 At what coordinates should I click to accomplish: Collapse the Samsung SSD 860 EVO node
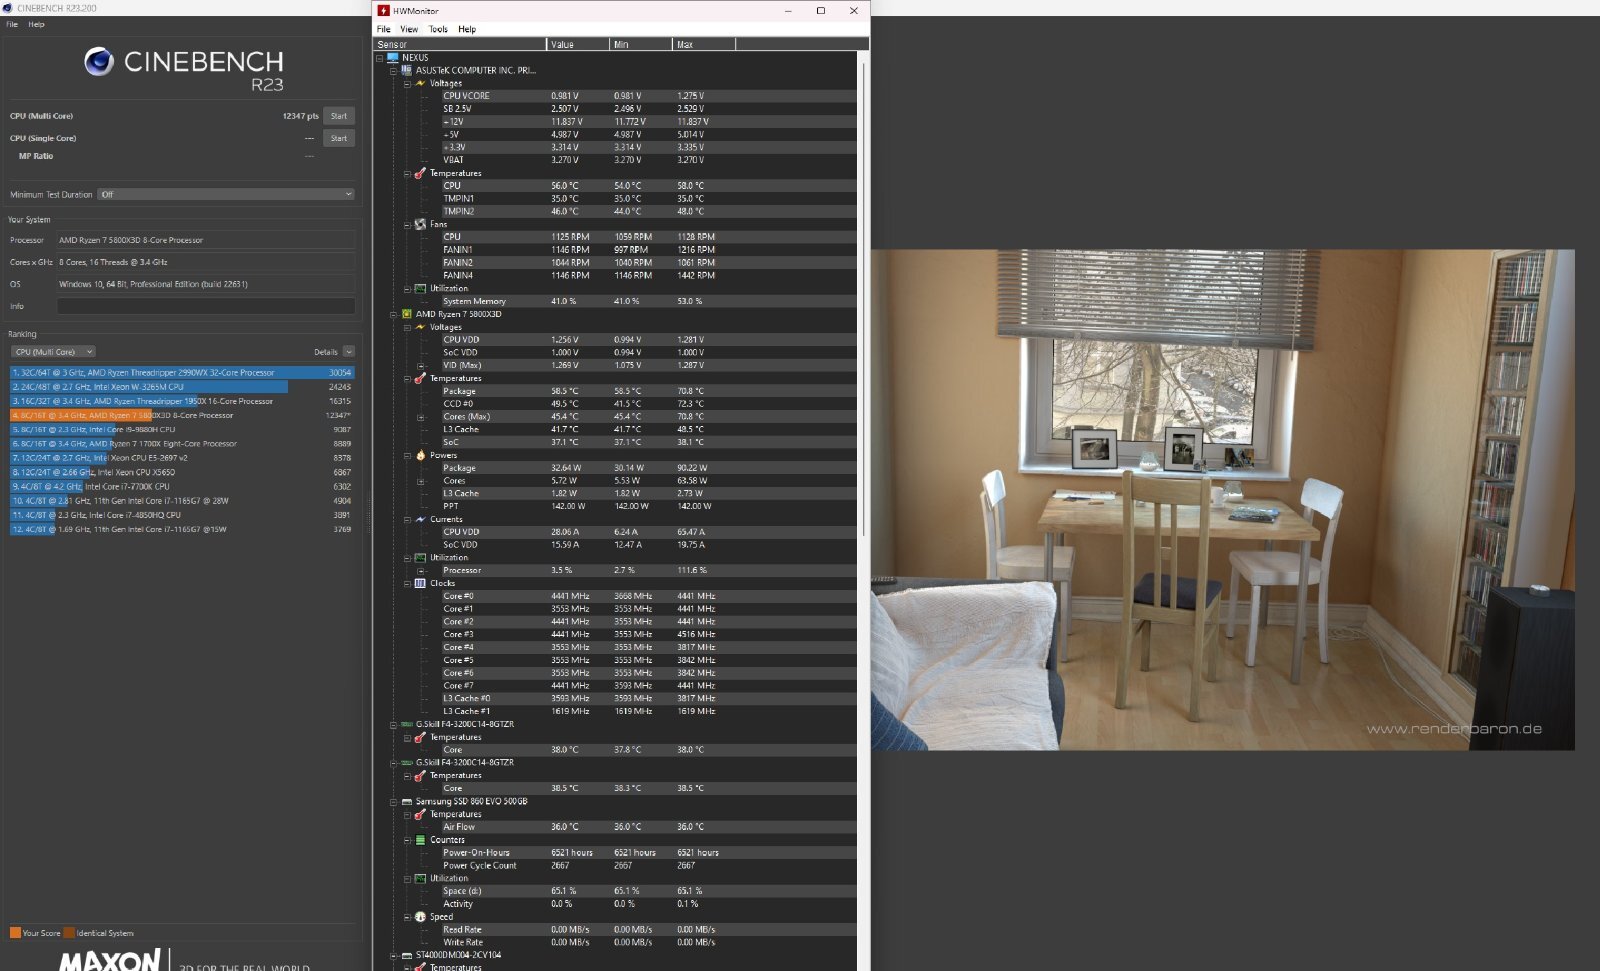[x=393, y=801]
